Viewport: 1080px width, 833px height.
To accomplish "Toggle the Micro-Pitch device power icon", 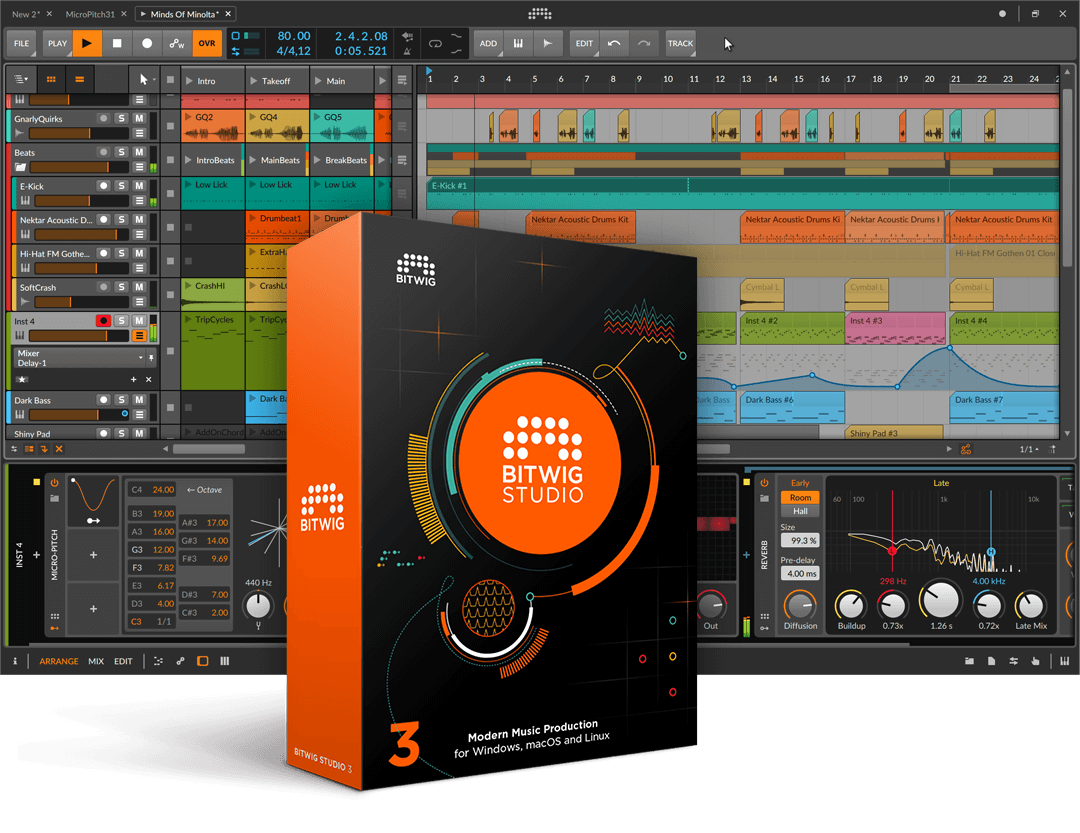I will coord(54,483).
